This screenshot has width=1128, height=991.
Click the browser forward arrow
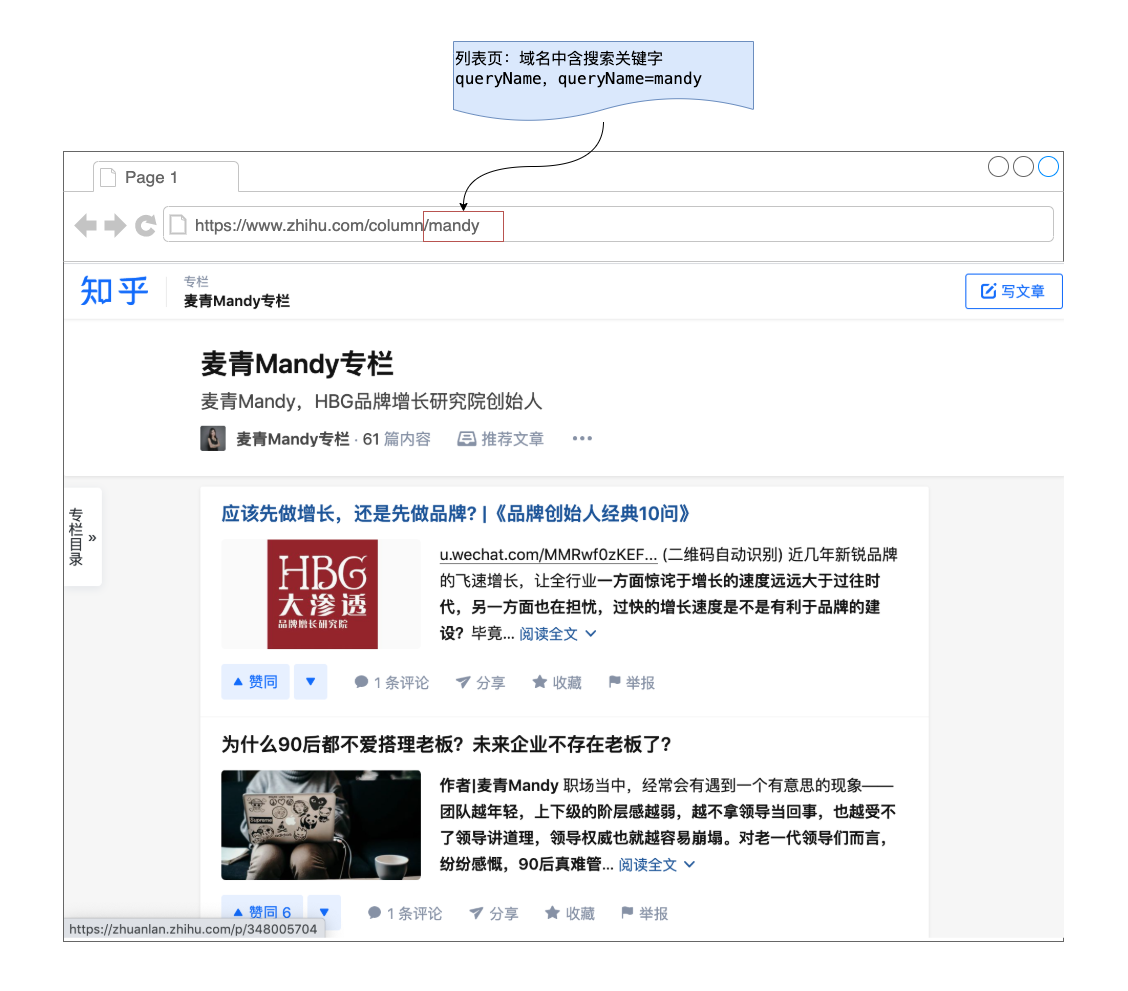[x=115, y=226]
